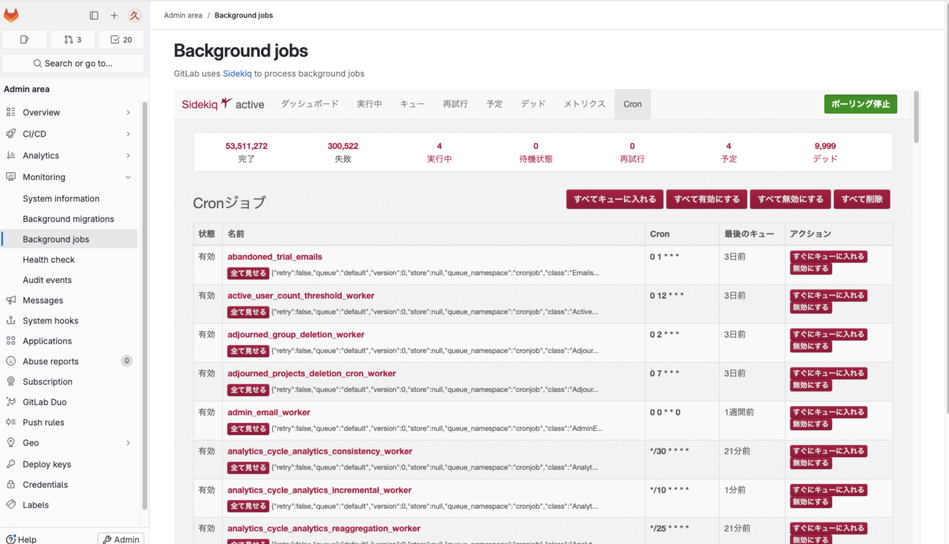Viewport: 949px width, 544px height.
Task: Show full active_user_count_threshold_worker details with 全て見せる
Action: tap(248, 312)
